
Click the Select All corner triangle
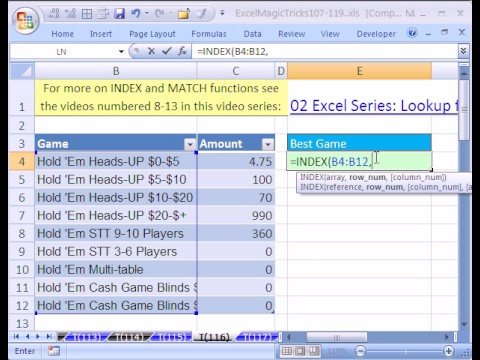(22, 71)
